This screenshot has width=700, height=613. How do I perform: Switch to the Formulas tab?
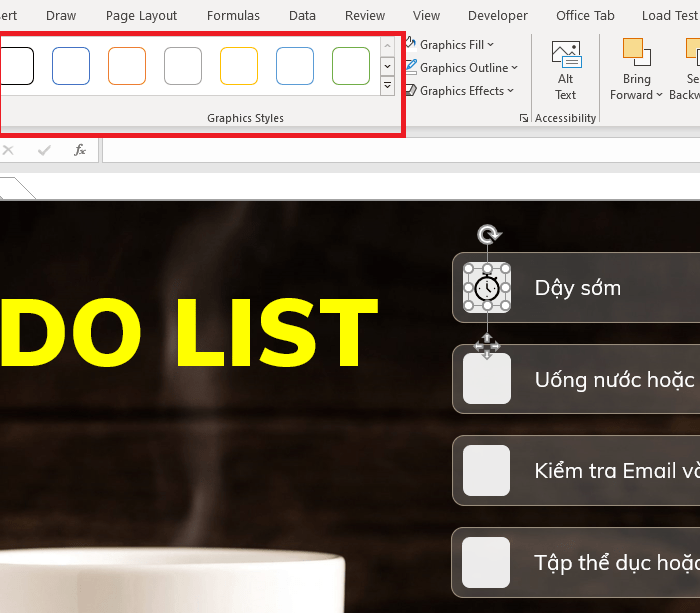pyautogui.click(x=233, y=15)
